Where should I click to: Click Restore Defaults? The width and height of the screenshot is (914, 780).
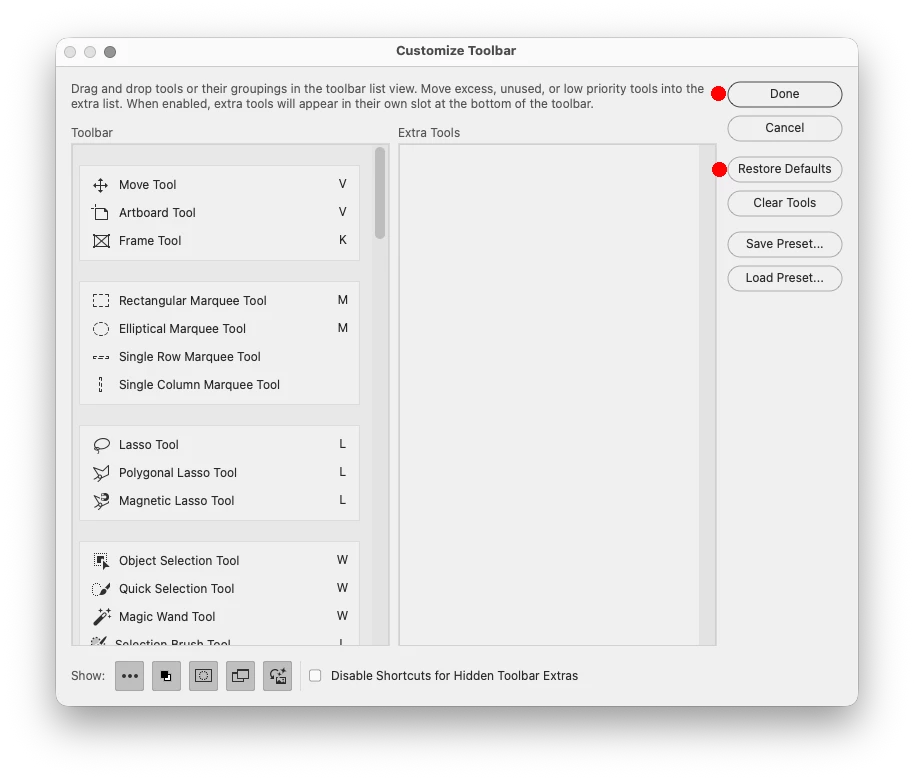tap(785, 169)
